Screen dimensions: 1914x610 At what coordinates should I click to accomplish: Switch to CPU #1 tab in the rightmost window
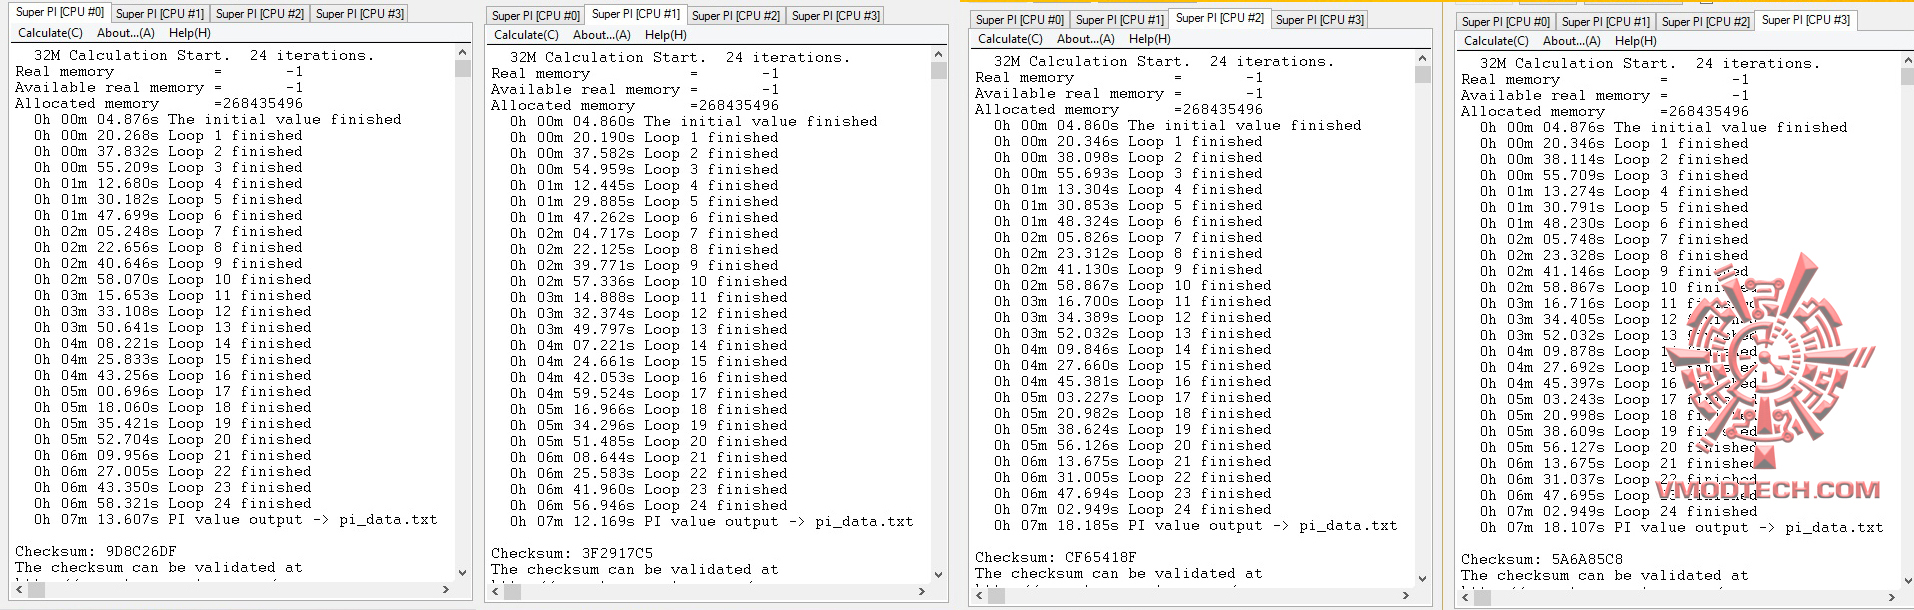1606,22
